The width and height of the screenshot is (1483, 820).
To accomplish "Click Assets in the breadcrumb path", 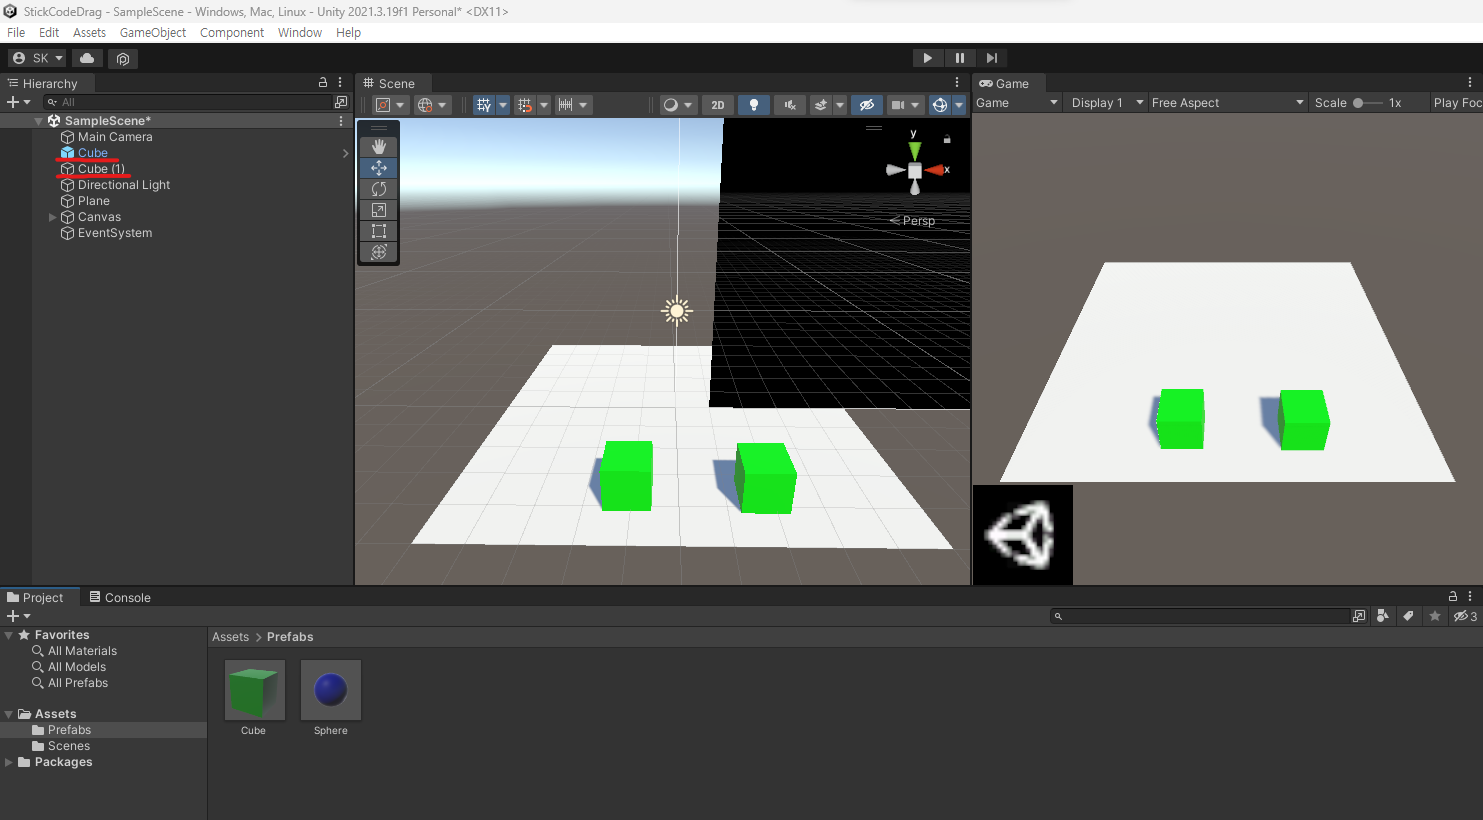I will click(230, 637).
